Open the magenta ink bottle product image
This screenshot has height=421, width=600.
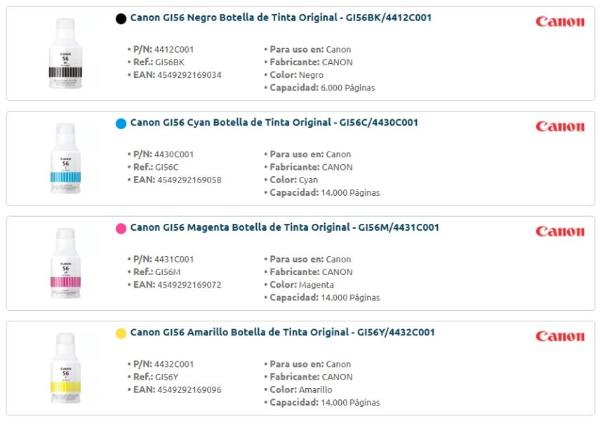click(65, 264)
